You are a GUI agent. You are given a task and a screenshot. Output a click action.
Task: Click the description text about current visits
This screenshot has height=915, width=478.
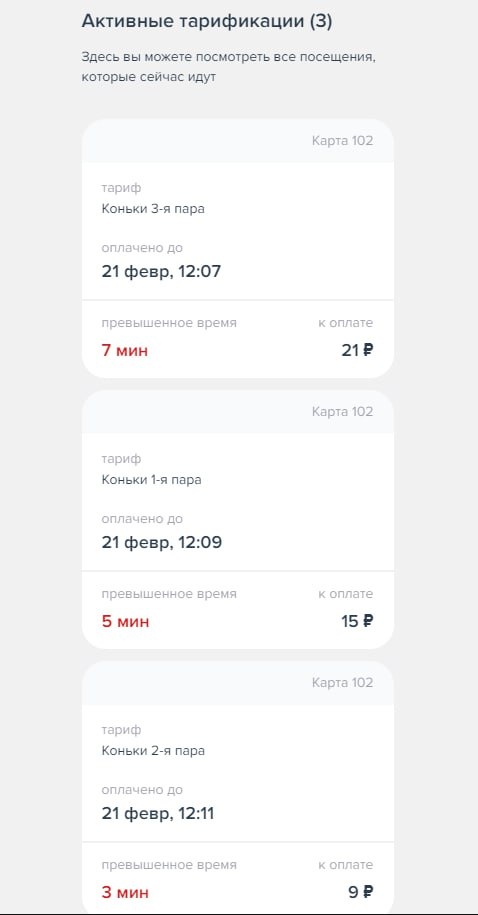[227, 67]
